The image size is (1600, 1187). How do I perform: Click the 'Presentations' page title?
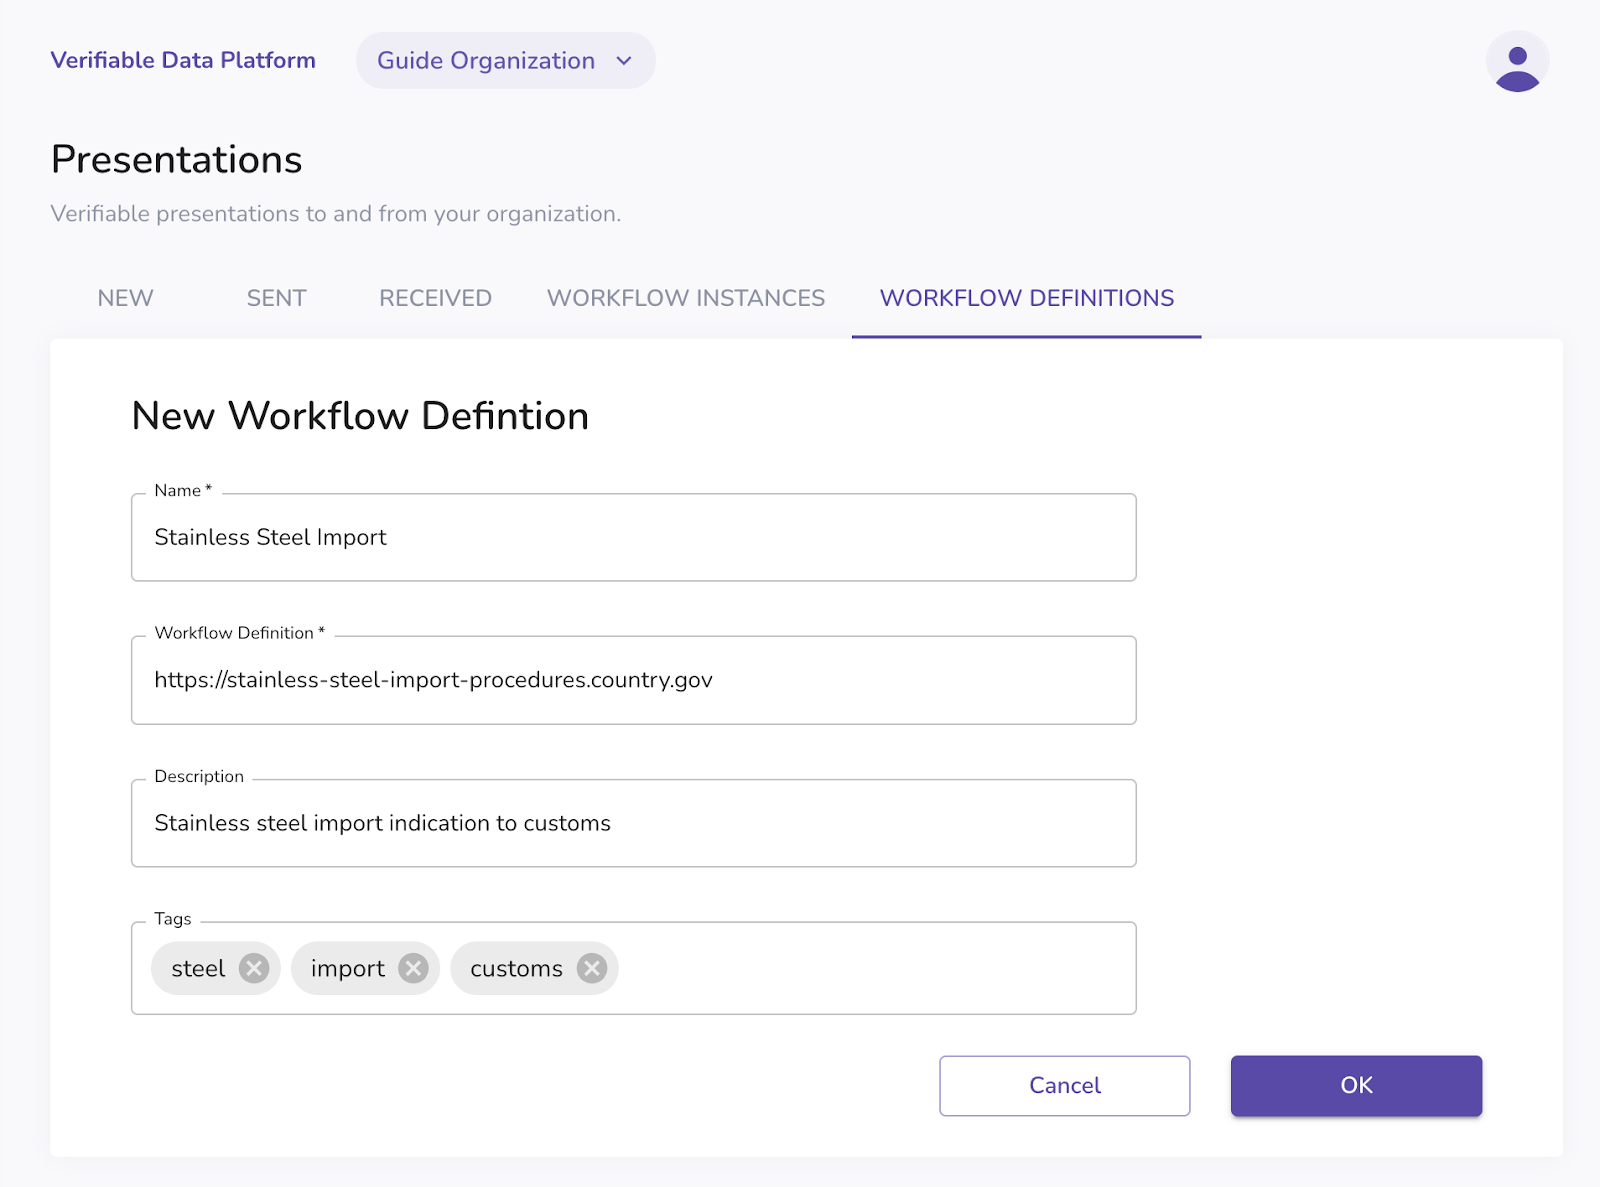176,160
